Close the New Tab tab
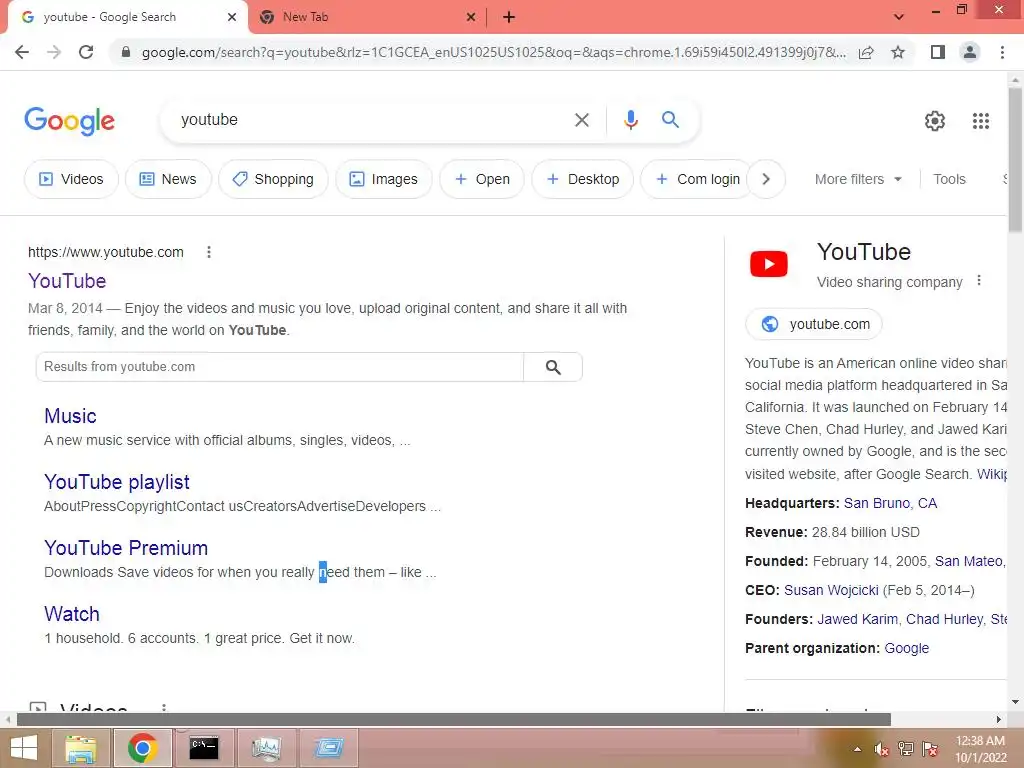The image size is (1024, 768). 471,17
